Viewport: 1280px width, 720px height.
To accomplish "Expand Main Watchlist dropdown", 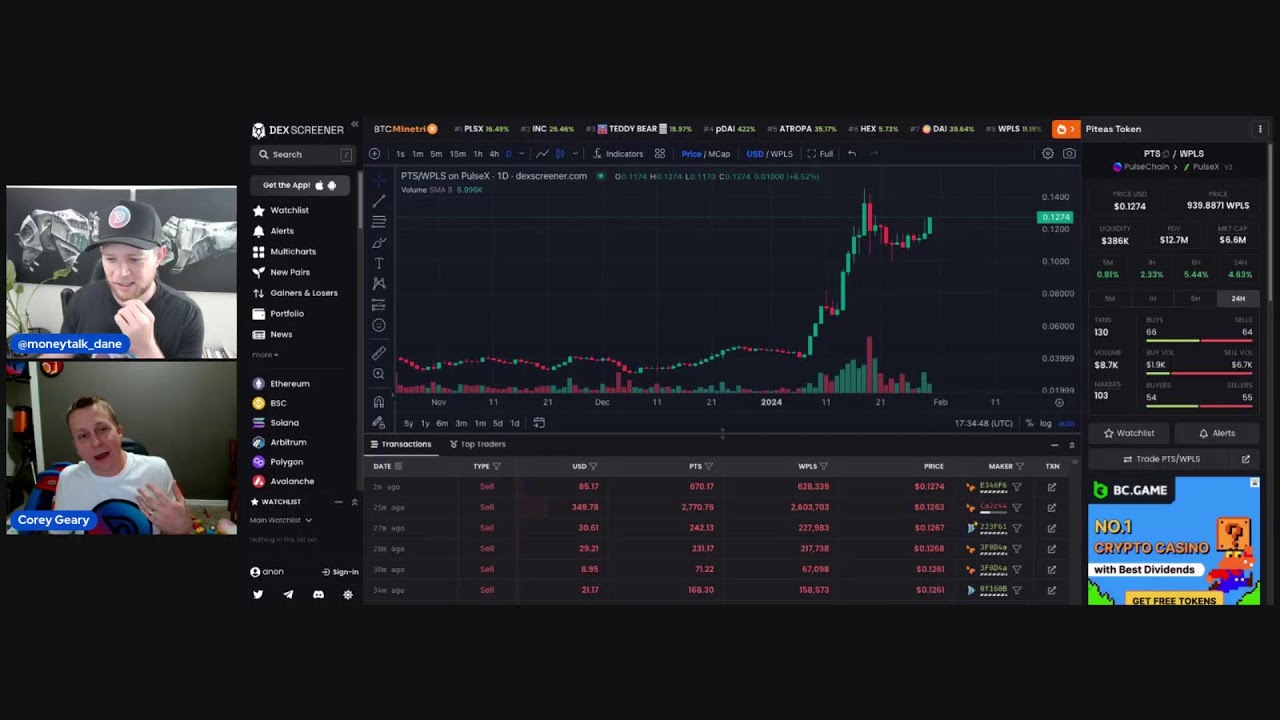I will click(x=281, y=520).
